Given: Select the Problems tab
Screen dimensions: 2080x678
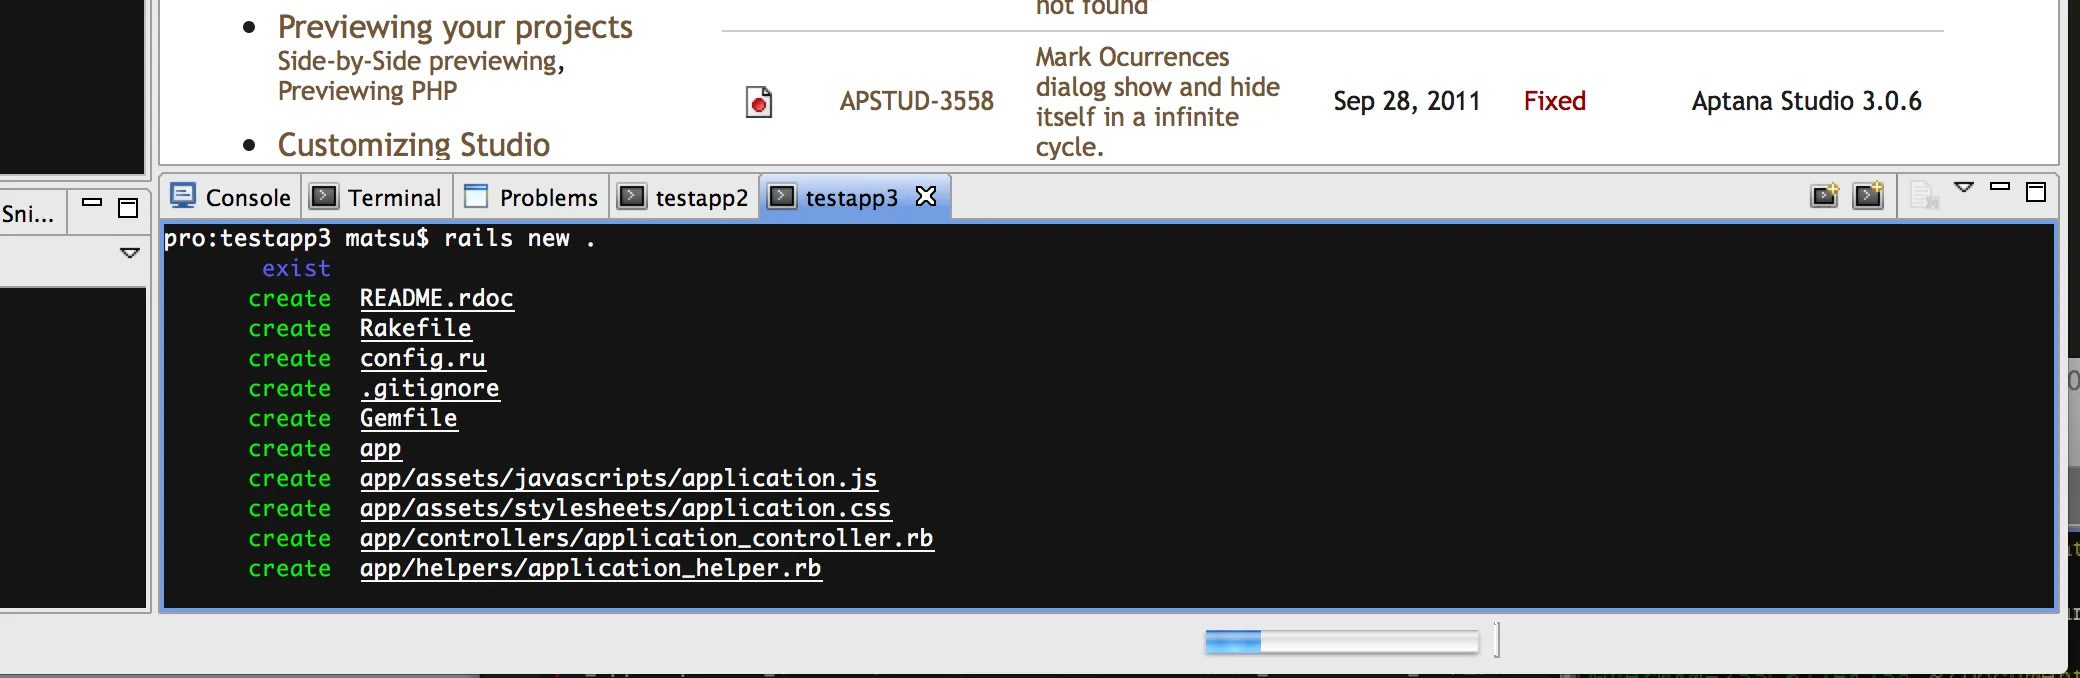Looking at the screenshot, I should (531, 197).
